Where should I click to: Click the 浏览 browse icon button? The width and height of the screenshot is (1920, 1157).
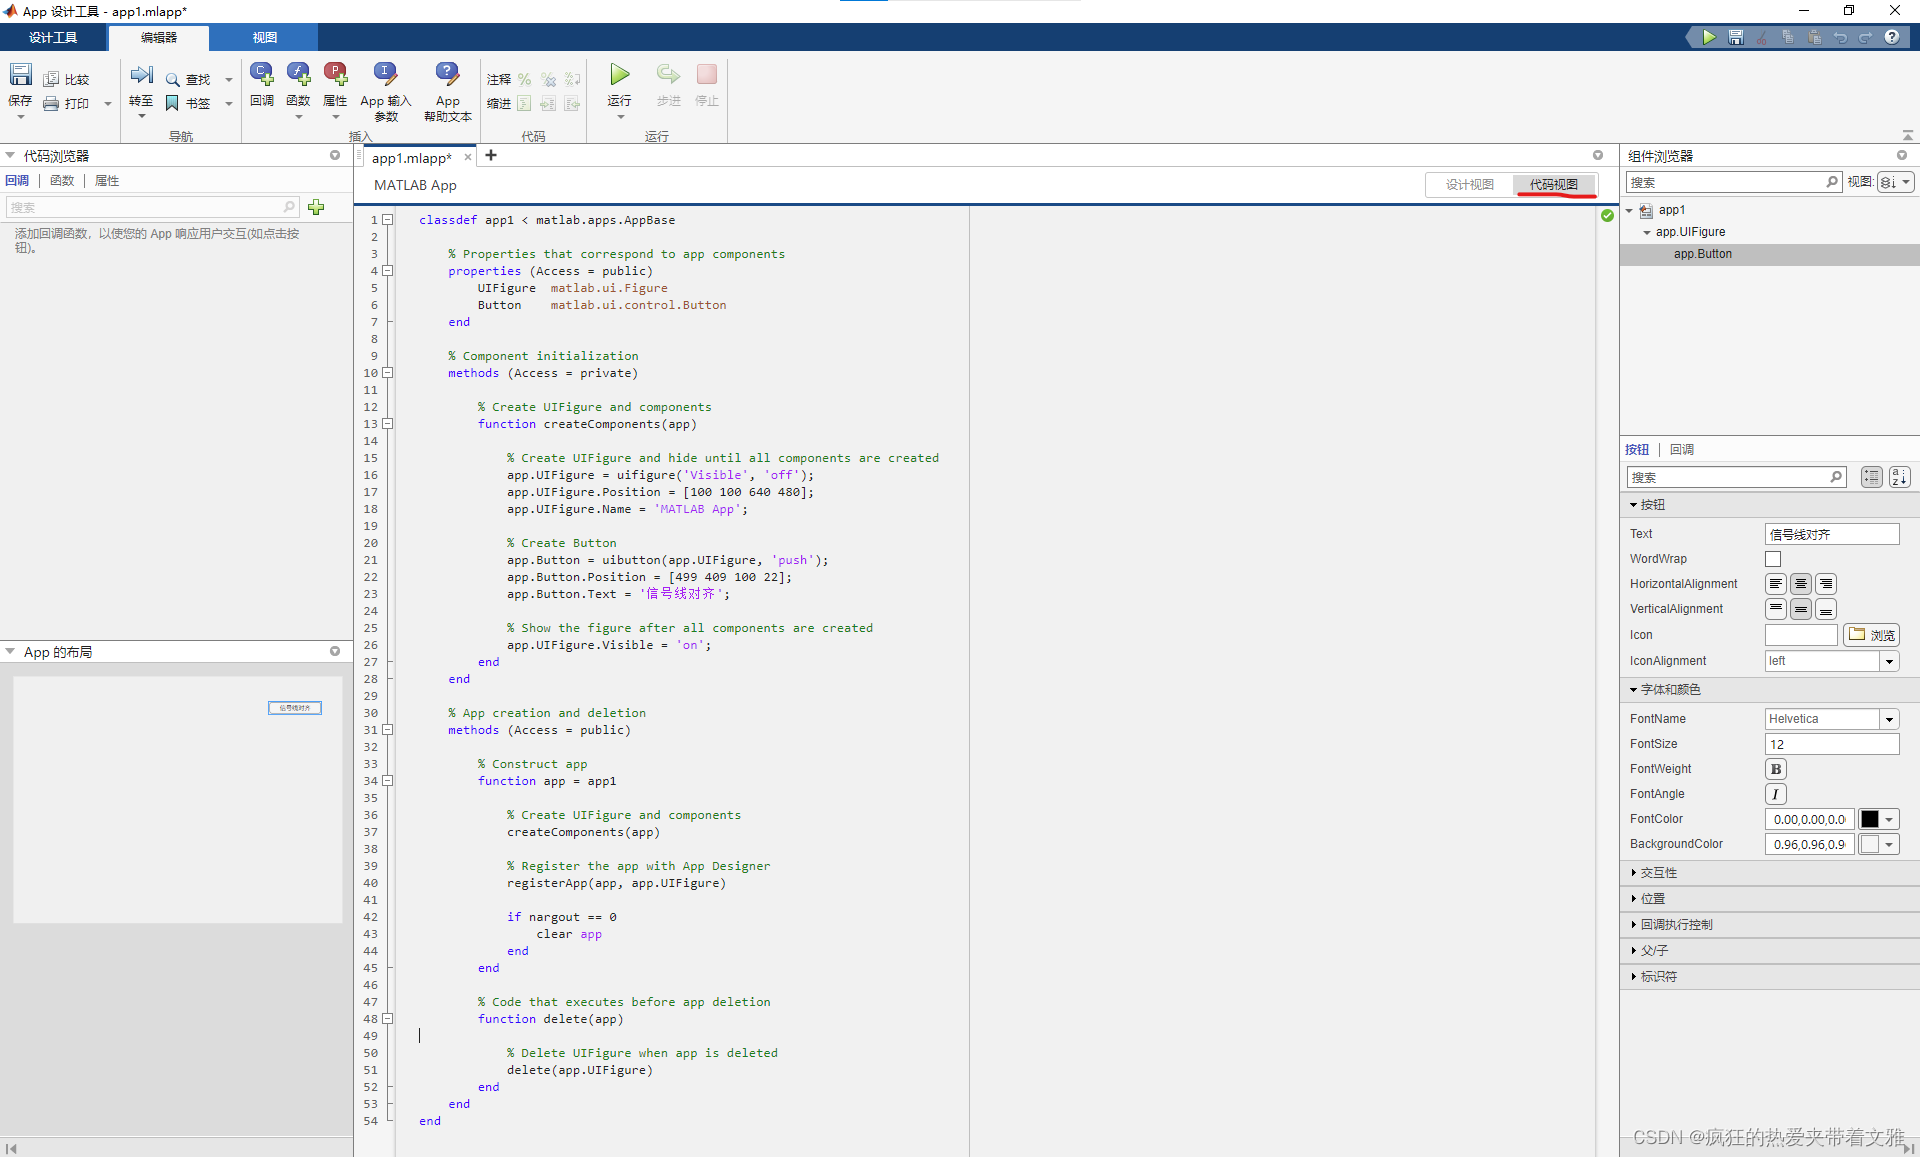coord(1871,635)
